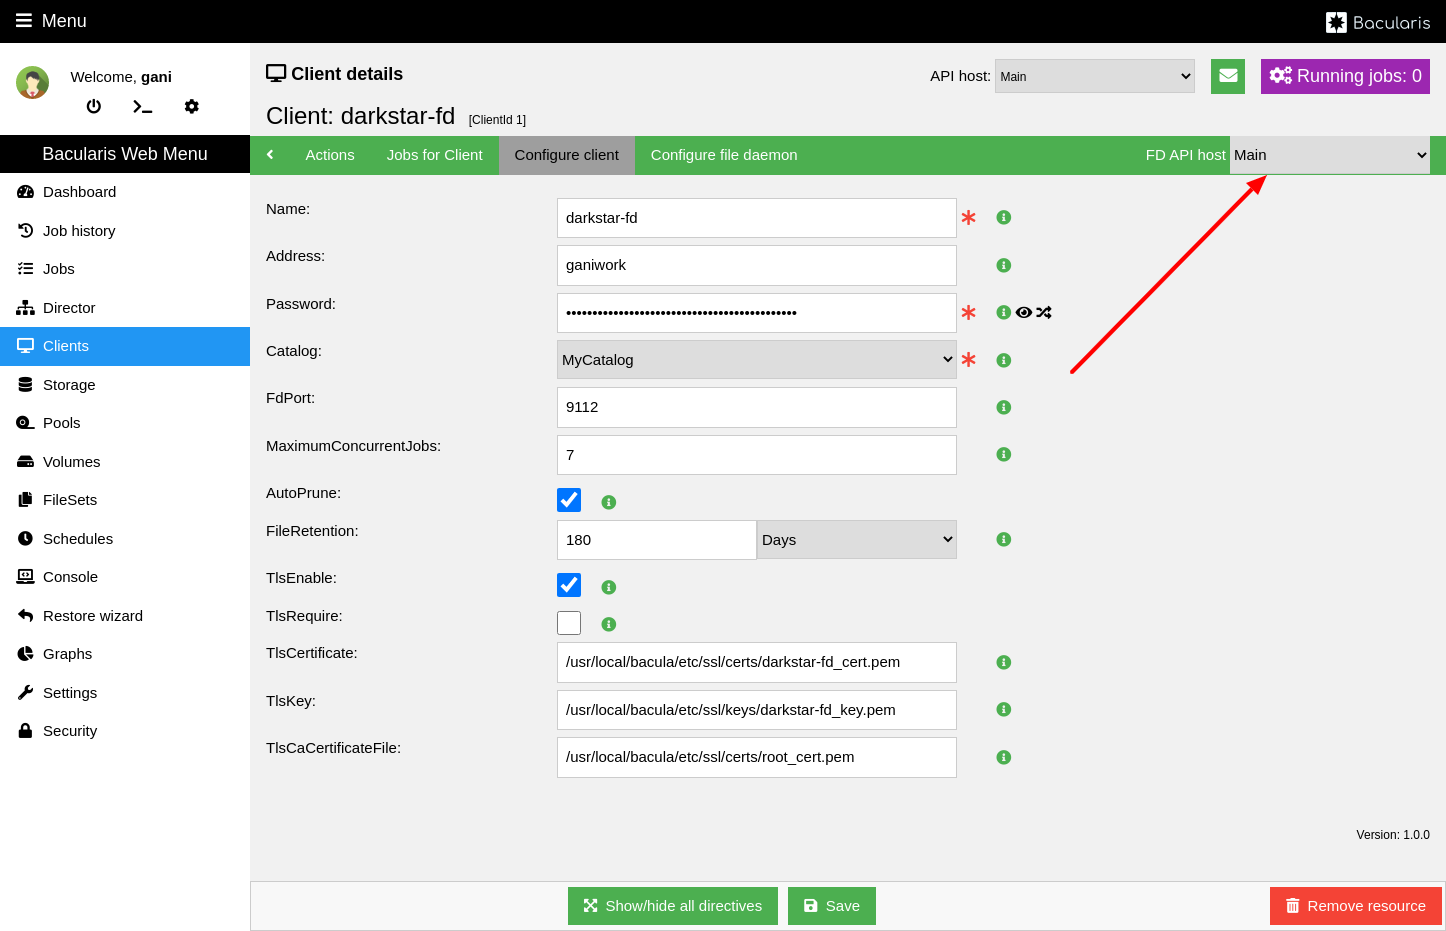1446x931 pixels.
Task: Open Pools in sidebar
Action: tap(125, 423)
